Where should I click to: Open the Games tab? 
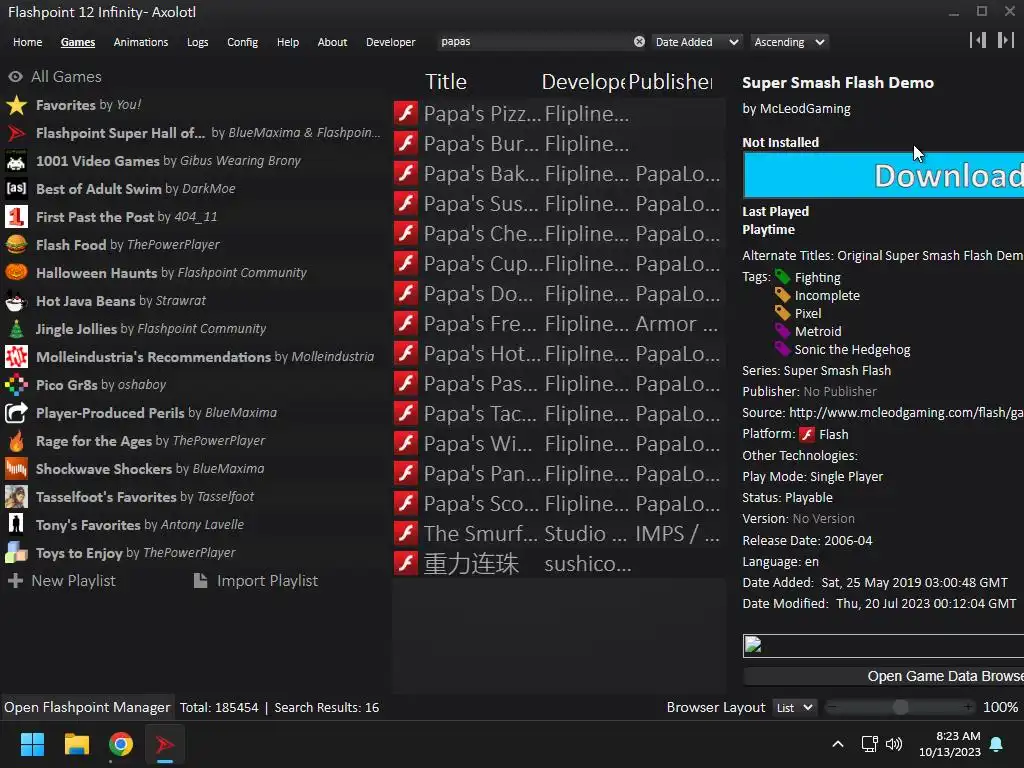78,42
